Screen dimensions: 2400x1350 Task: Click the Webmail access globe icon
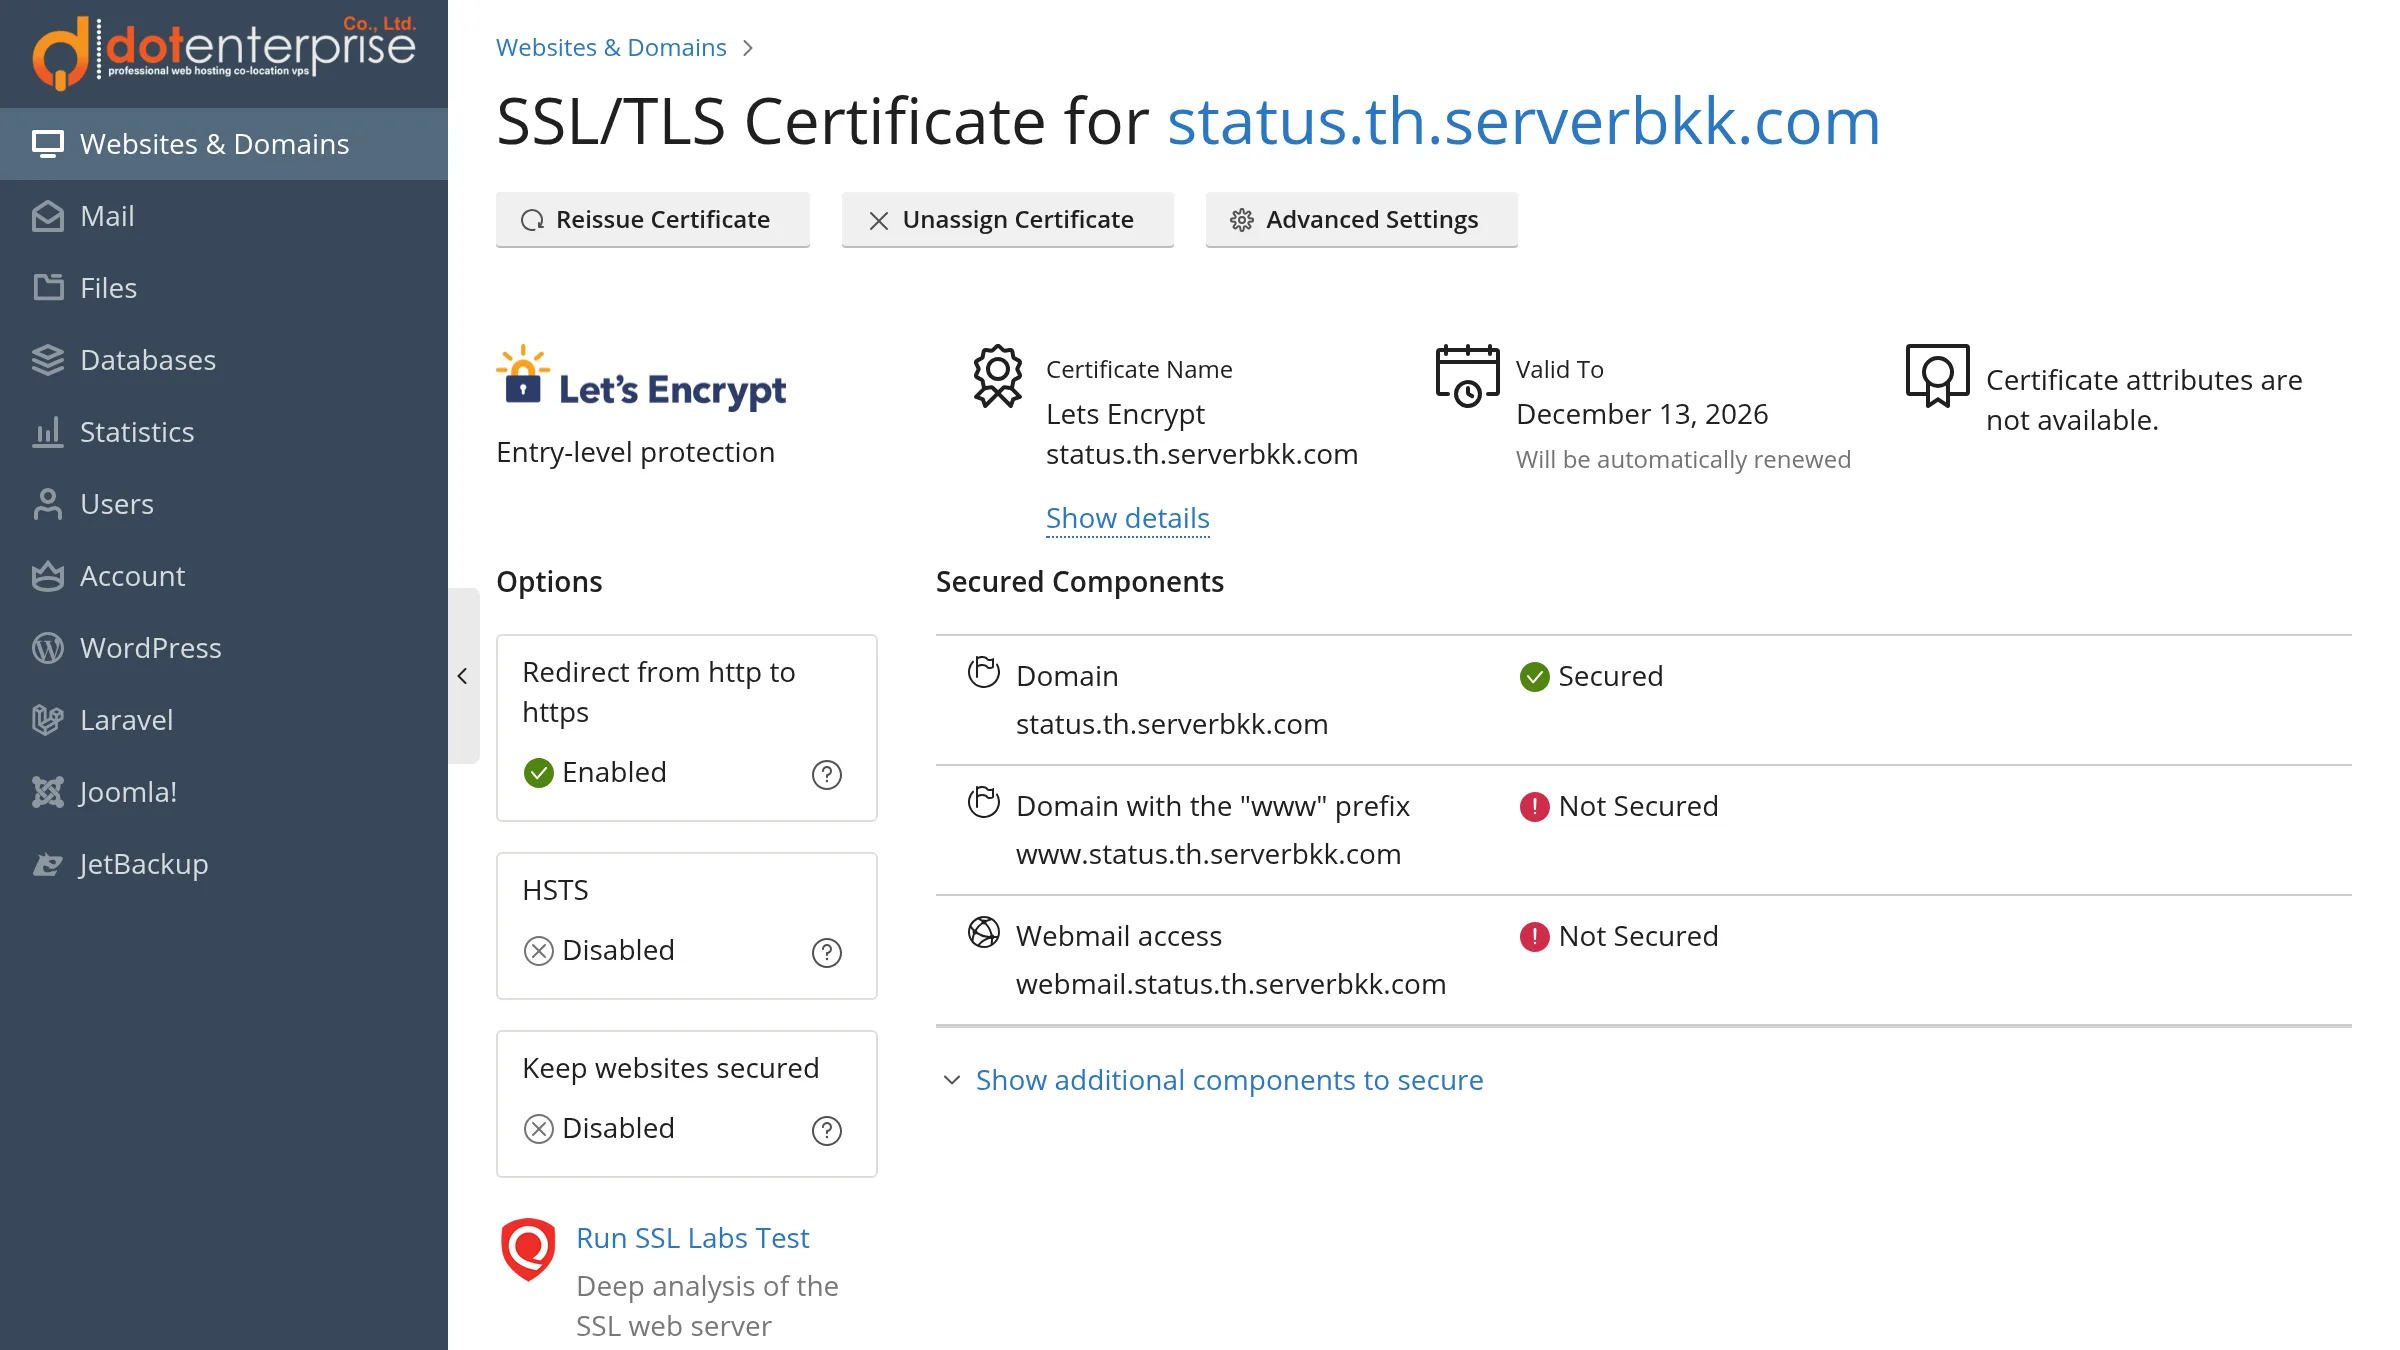pos(984,932)
